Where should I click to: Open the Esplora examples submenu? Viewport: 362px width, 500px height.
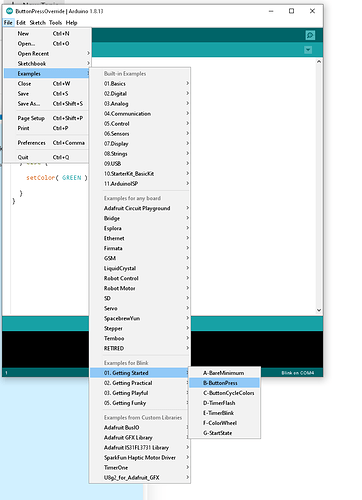tap(140, 228)
